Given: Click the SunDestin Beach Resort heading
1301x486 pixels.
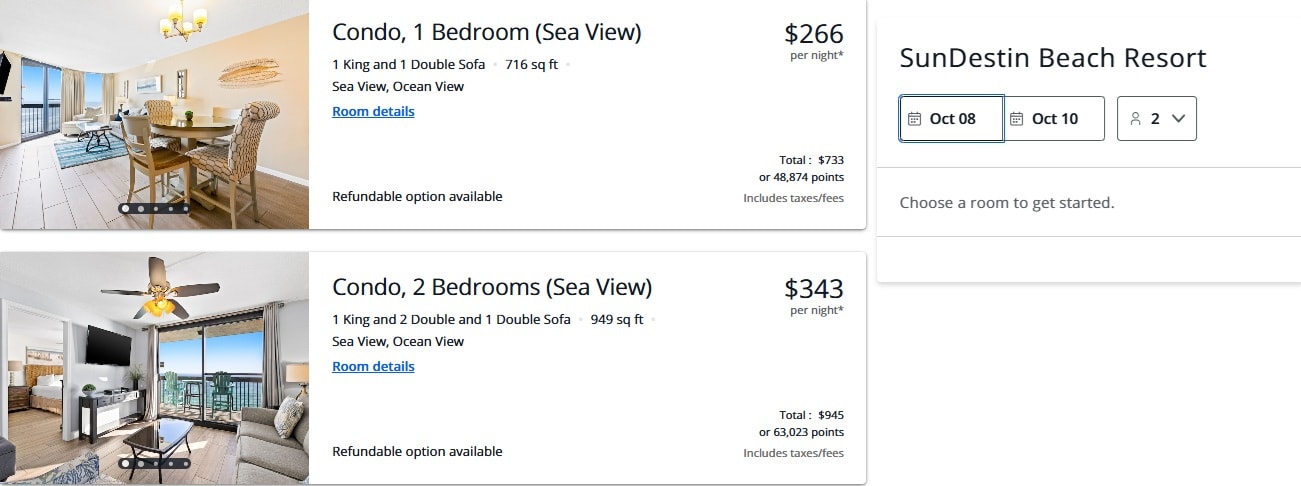Looking at the screenshot, I should (1053, 58).
